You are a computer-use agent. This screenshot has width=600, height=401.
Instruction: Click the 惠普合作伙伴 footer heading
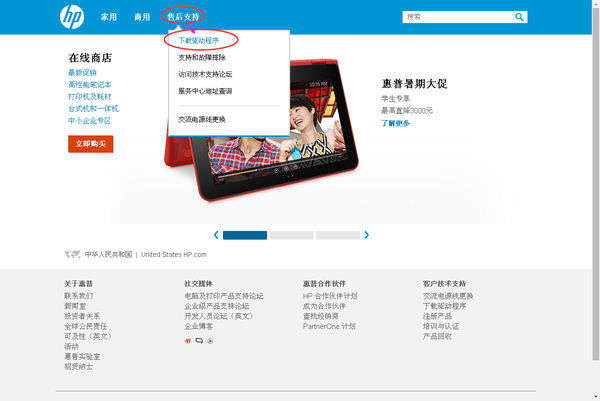point(324,284)
